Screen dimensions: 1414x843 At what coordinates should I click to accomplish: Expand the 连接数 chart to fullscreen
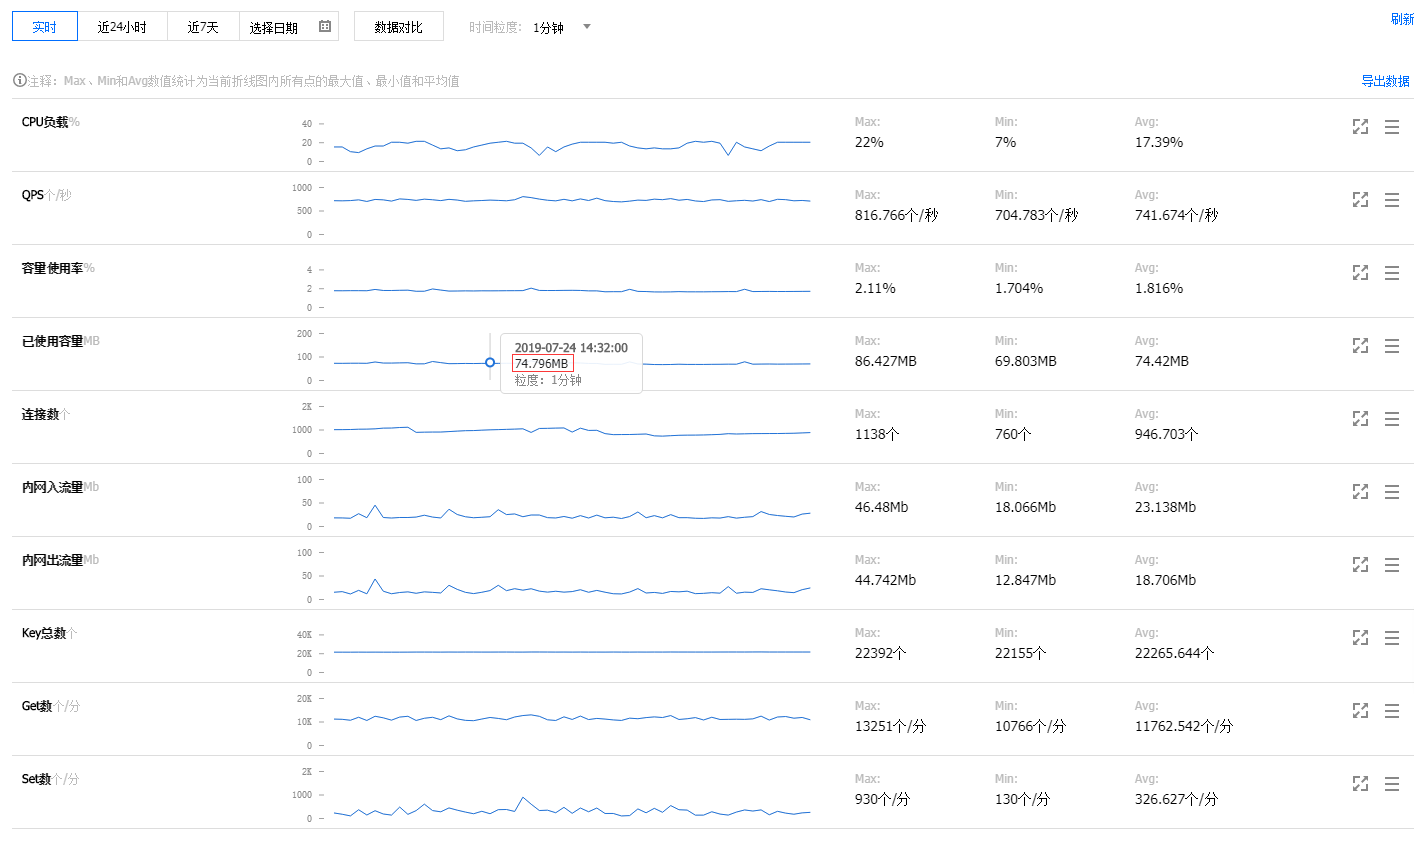1360,419
